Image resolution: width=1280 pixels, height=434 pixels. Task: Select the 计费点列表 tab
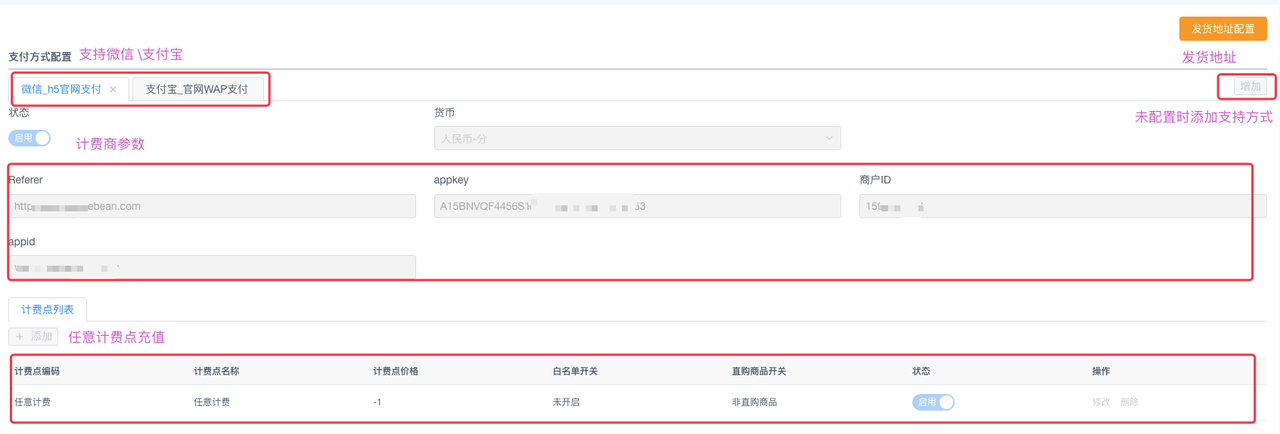(x=48, y=310)
